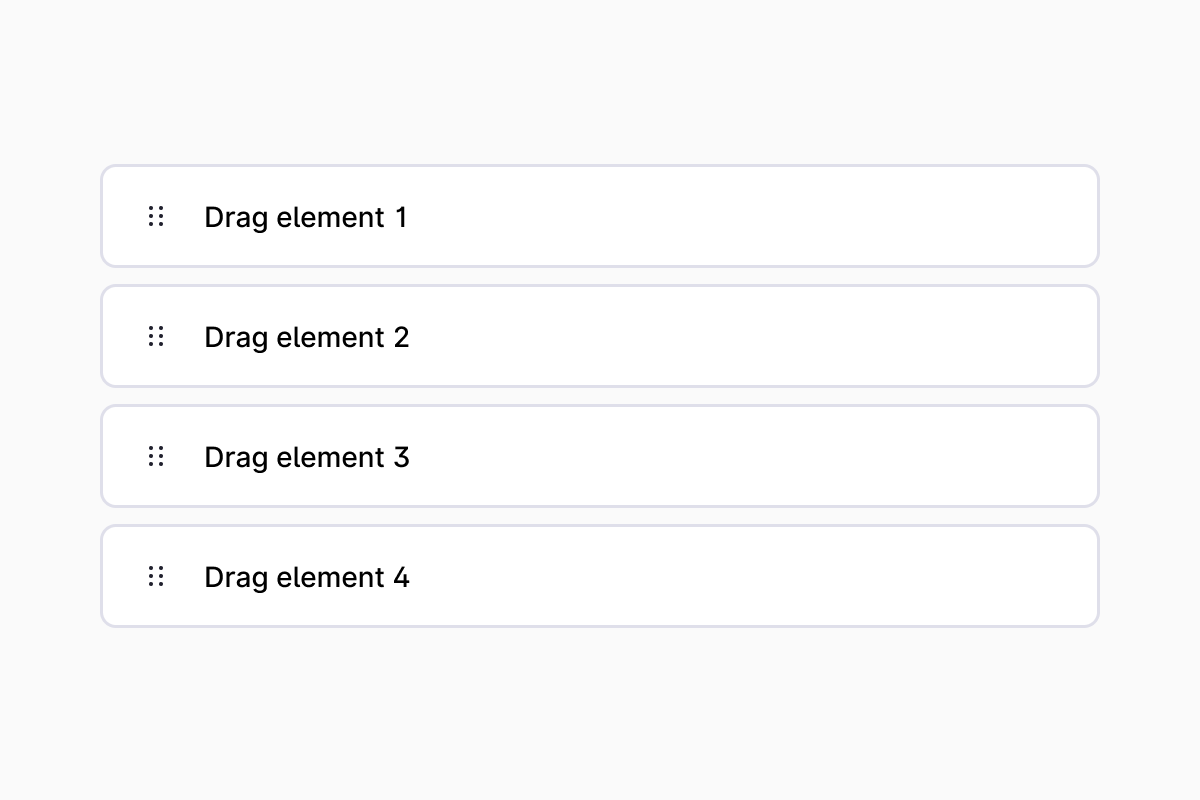Click on the "Drag element 3" text

tap(306, 457)
